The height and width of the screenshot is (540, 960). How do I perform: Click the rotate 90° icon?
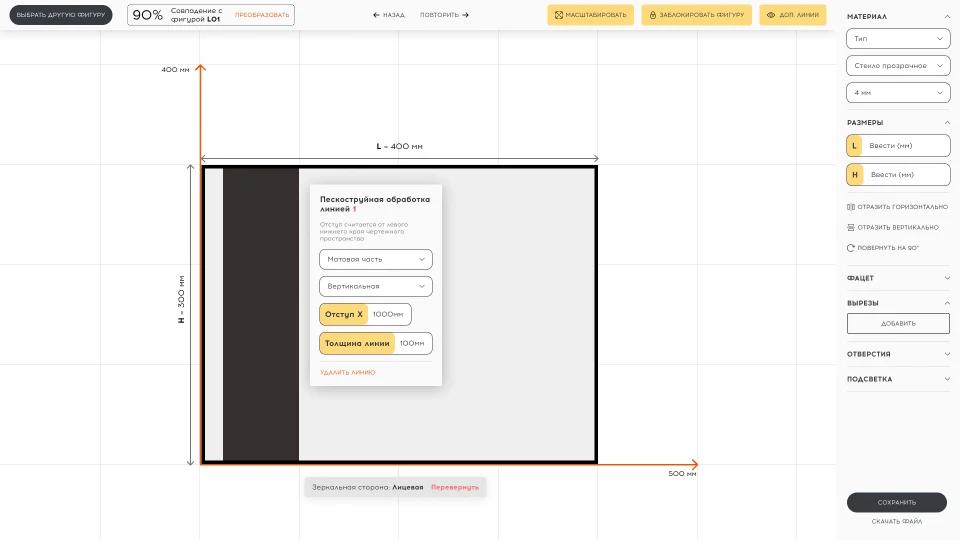[x=850, y=248]
